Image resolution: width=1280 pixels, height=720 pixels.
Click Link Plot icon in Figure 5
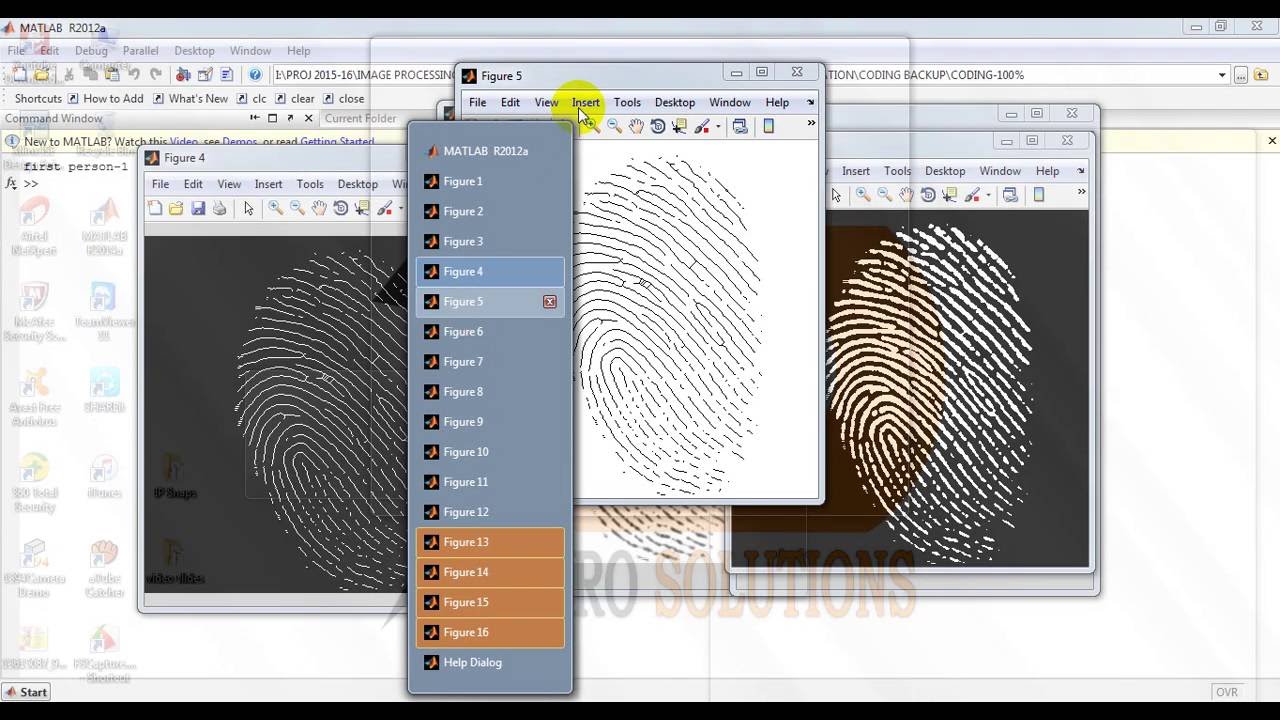click(740, 126)
